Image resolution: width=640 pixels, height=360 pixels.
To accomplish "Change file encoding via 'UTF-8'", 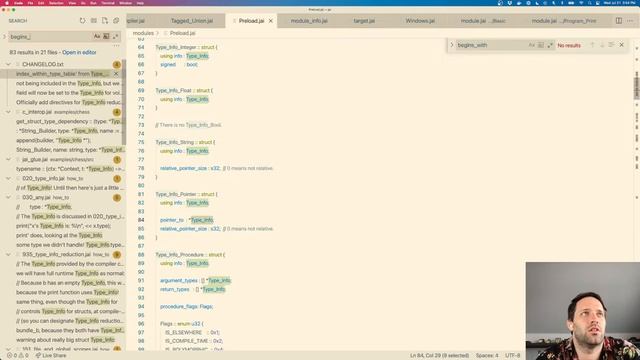I will (x=513, y=356).
